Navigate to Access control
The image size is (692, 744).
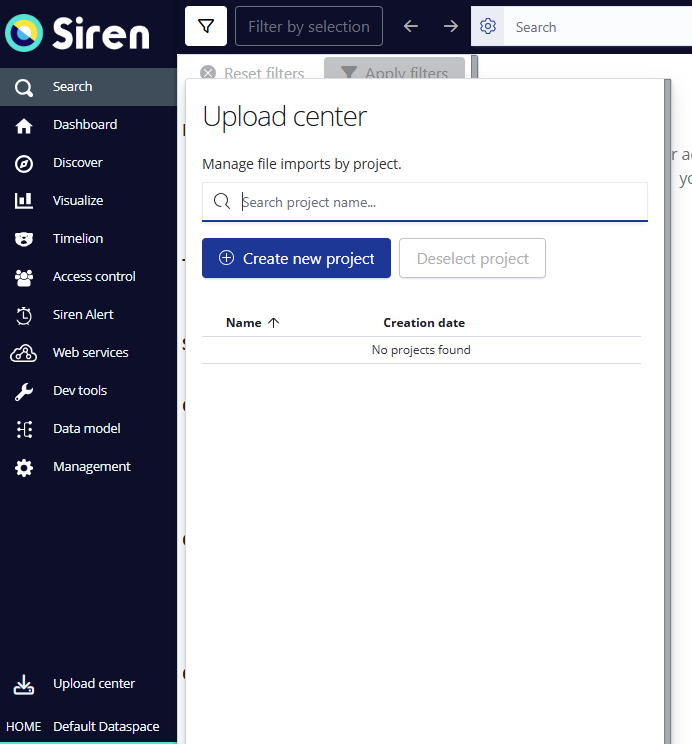pyautogui.click(x=94, y=277)
